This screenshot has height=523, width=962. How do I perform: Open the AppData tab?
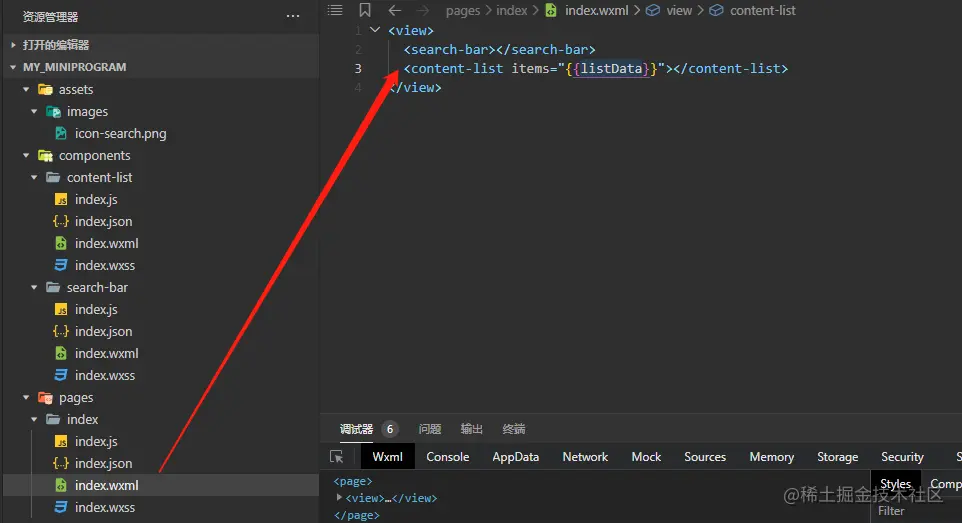click(x=515, y=457)
